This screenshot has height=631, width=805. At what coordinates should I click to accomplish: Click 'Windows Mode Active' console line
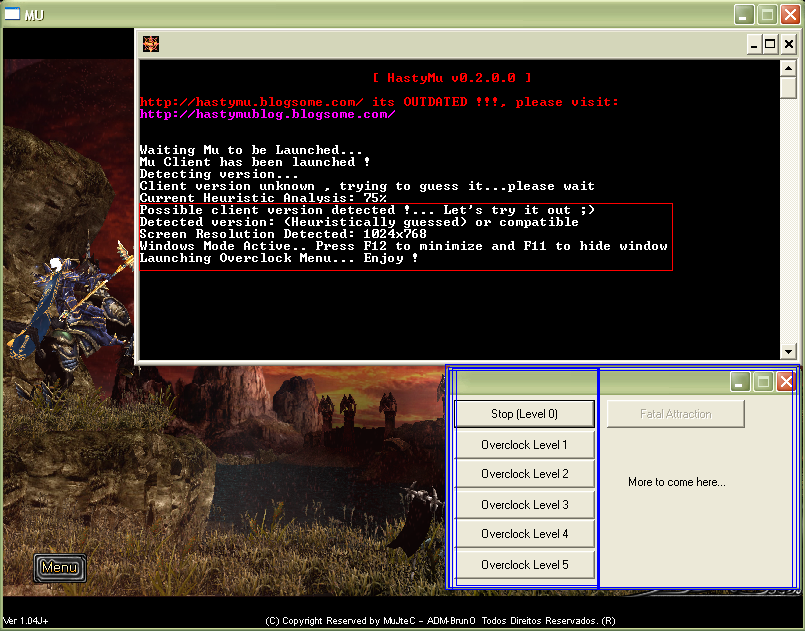click(404, 246)
